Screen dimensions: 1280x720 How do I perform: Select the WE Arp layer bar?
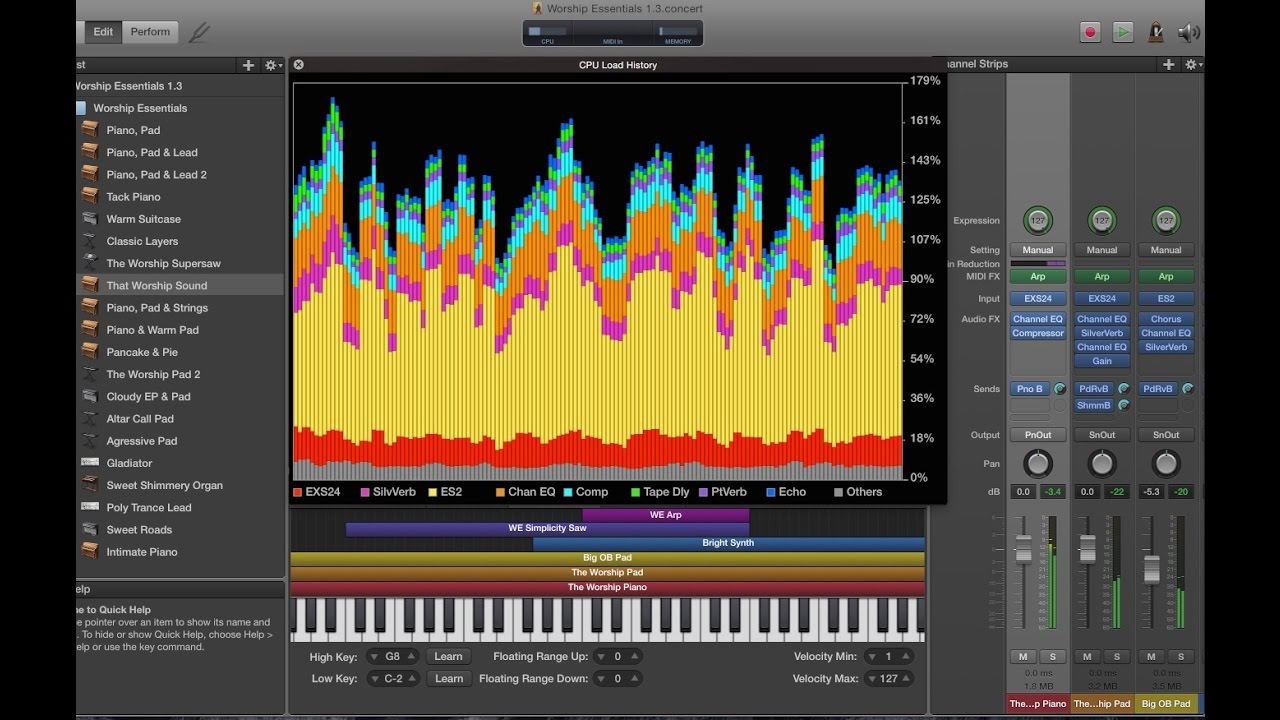665,515
